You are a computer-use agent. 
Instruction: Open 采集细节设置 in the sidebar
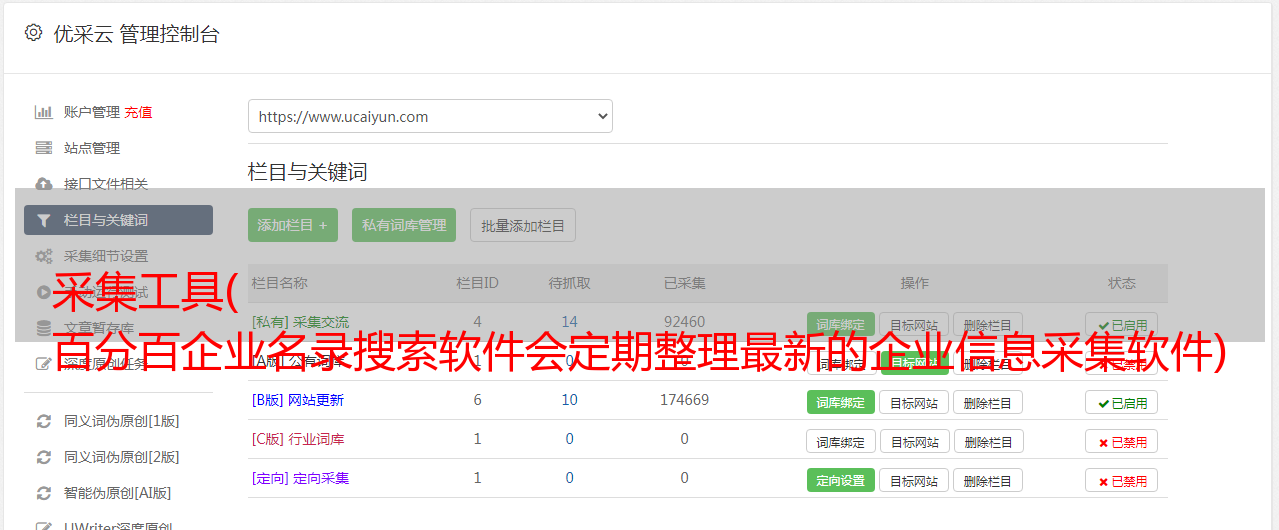tap(106, 256)
